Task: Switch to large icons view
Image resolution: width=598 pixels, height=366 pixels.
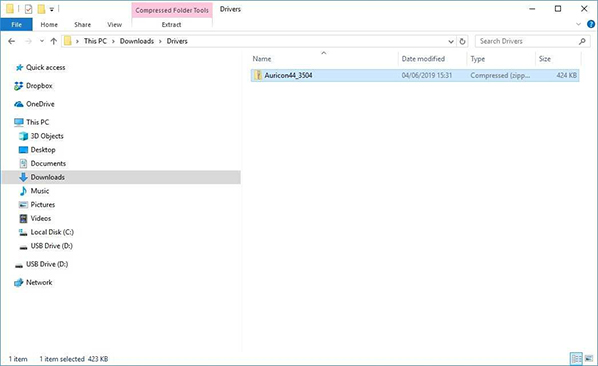Action: 589,358
